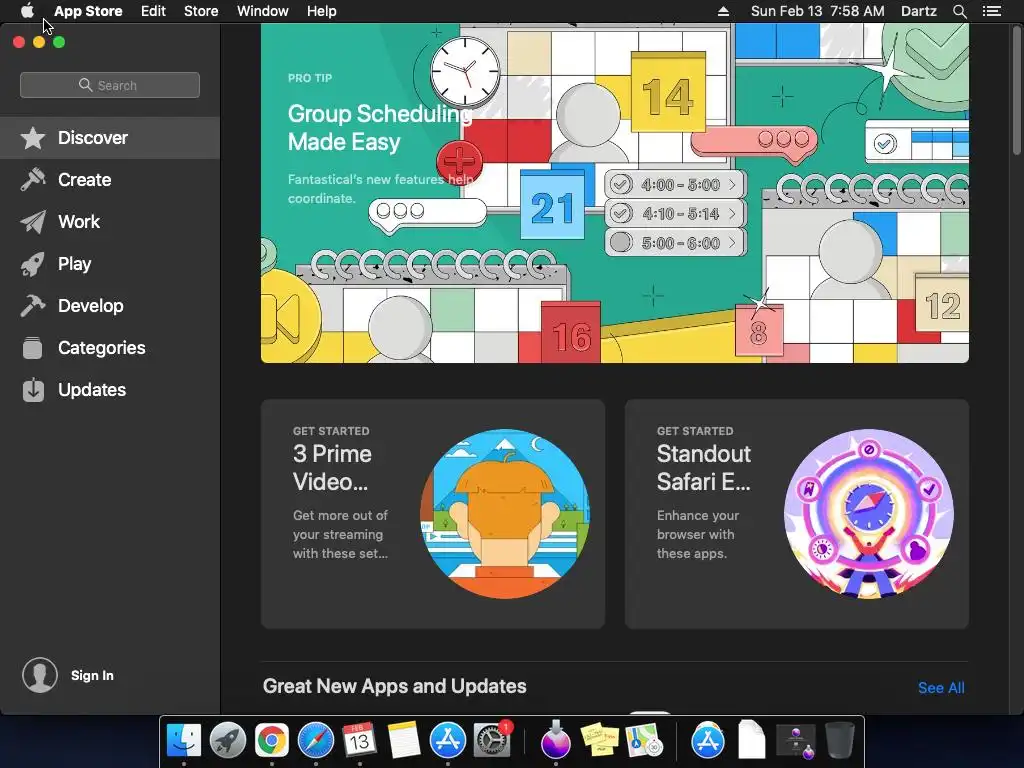The image size is (1024, 768).
Task: Select the Create paintbrush icon in sidebar
Action: (33, 180)
